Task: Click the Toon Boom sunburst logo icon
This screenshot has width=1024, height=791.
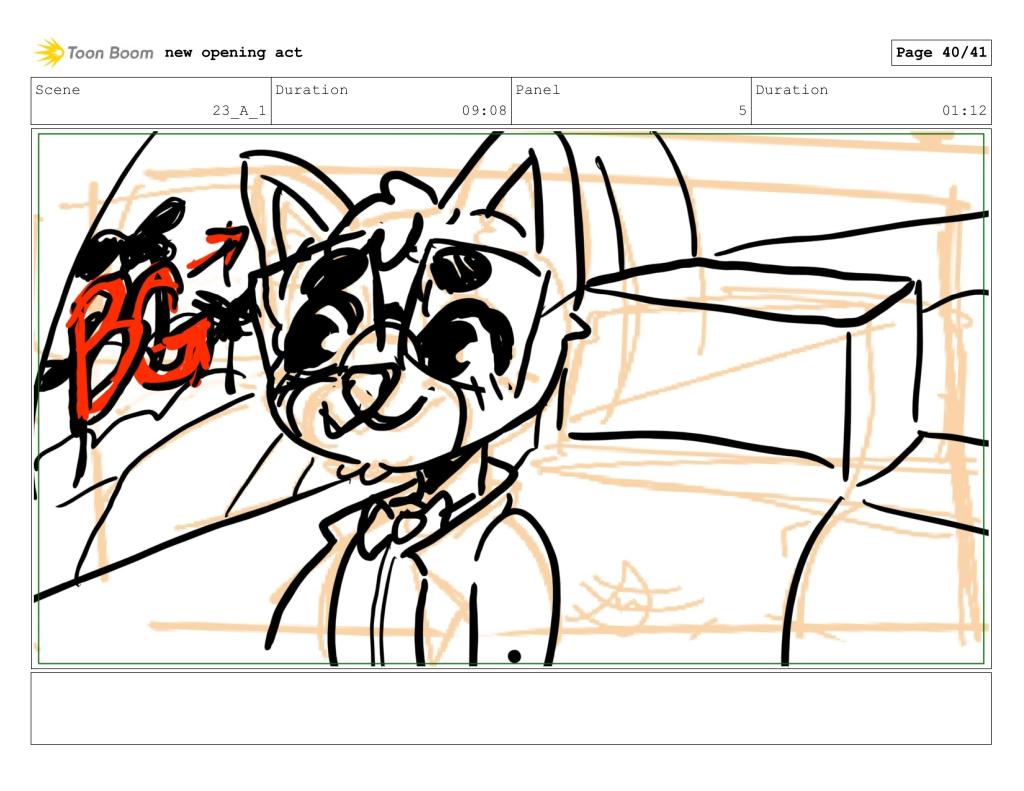Action: (x=49, y=52)
